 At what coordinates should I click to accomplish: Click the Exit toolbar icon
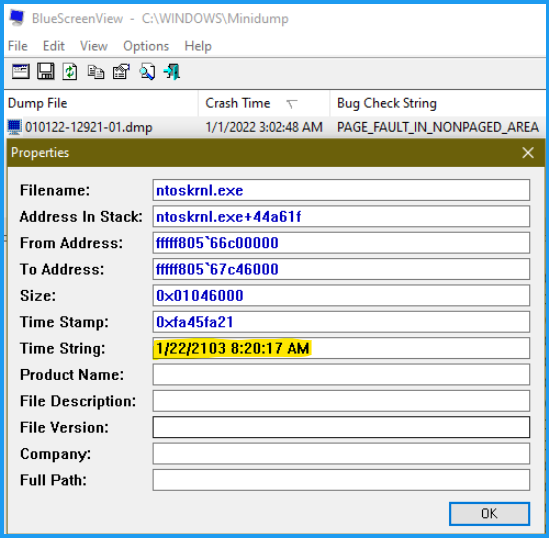(x=172, y=72)
